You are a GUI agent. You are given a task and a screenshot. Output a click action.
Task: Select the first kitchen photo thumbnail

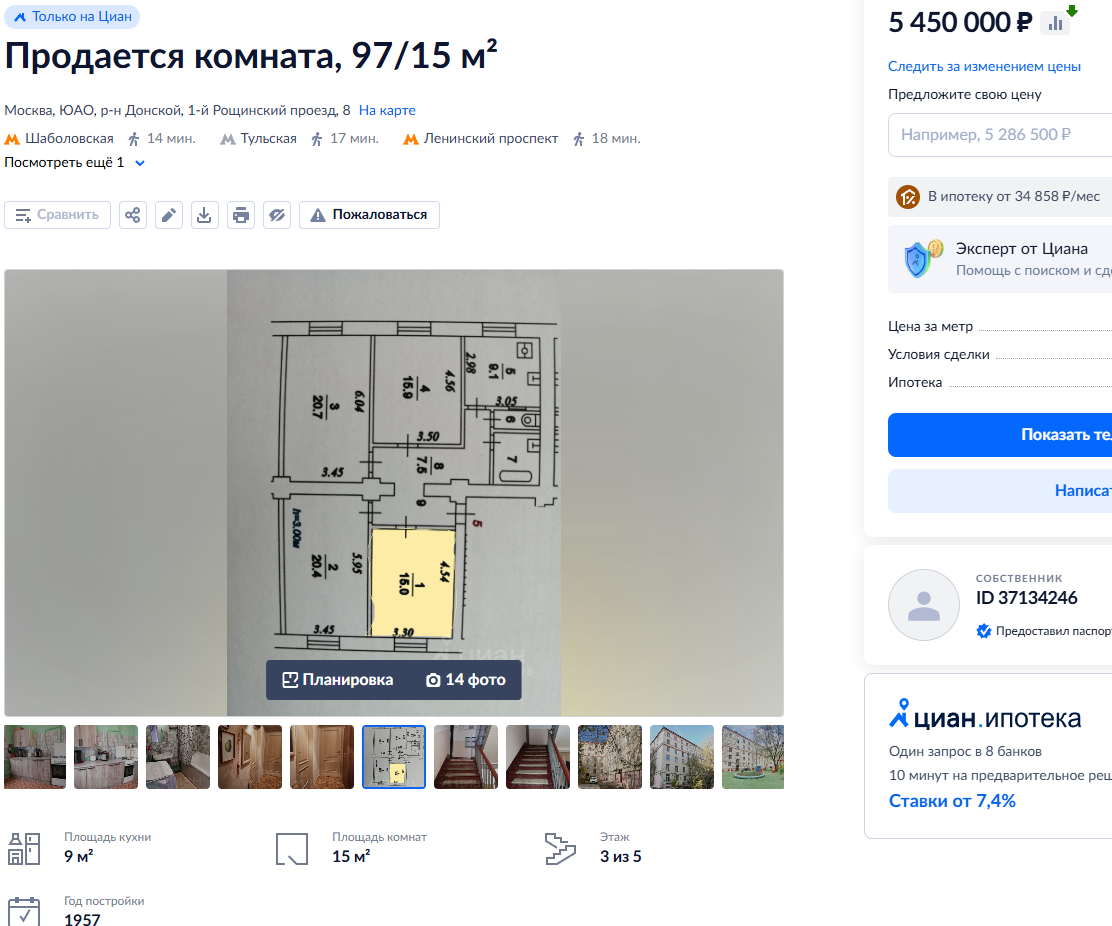35,757
